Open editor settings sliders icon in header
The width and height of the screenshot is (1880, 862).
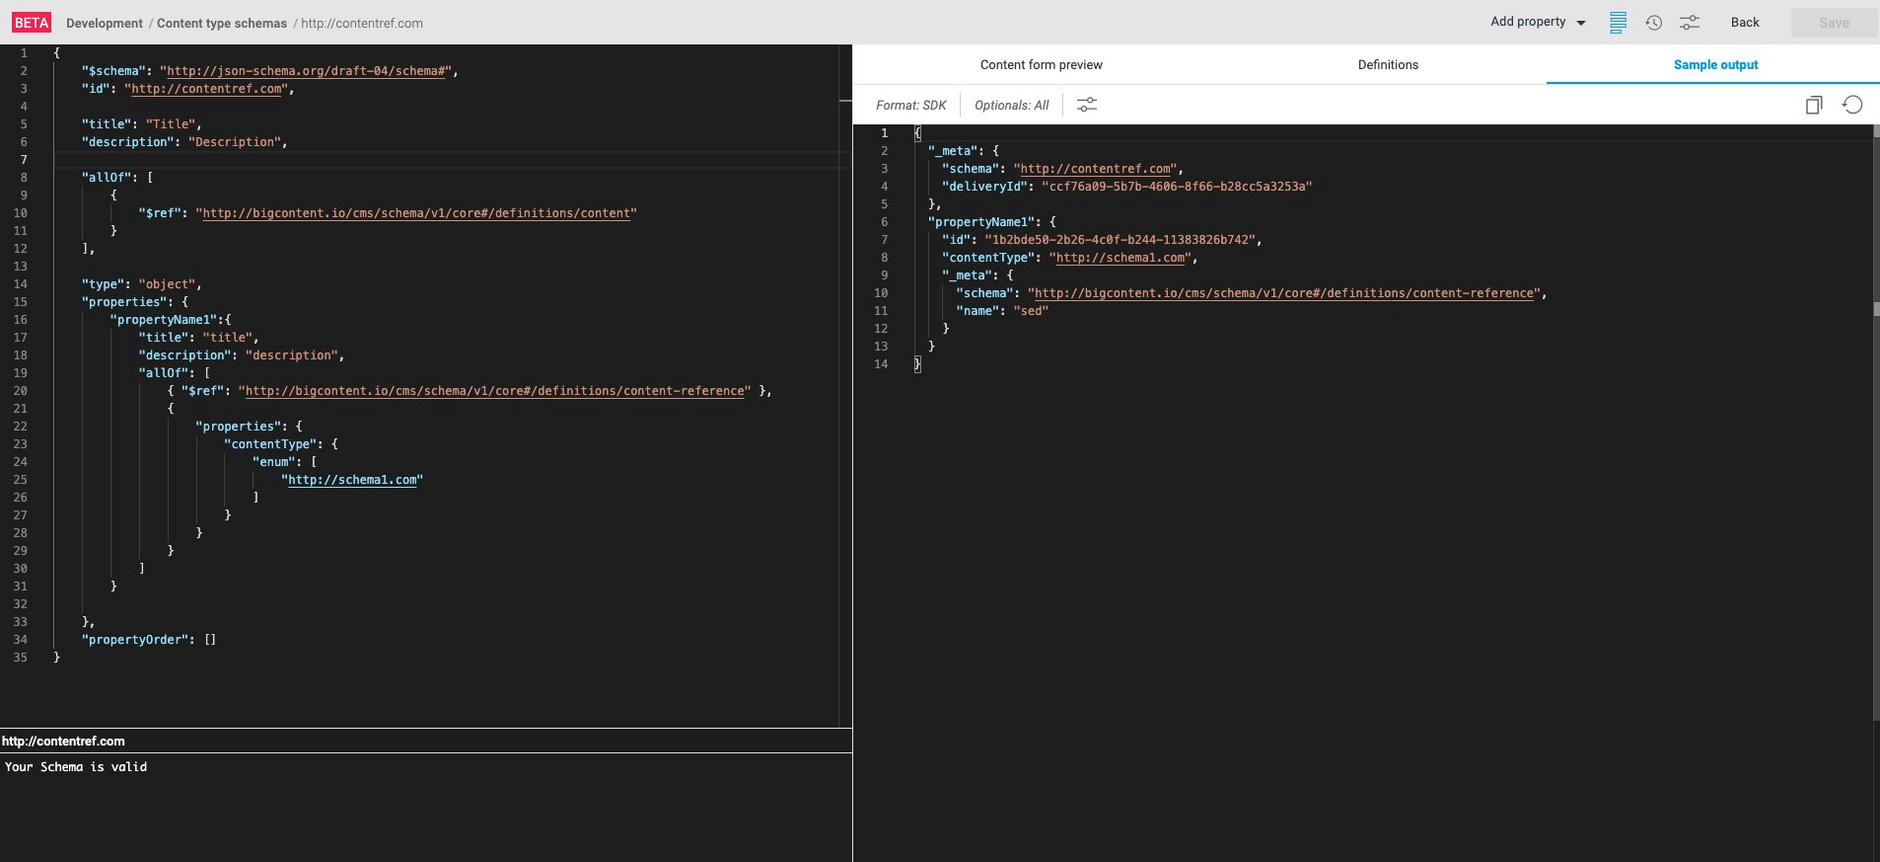click(1689, 22)
